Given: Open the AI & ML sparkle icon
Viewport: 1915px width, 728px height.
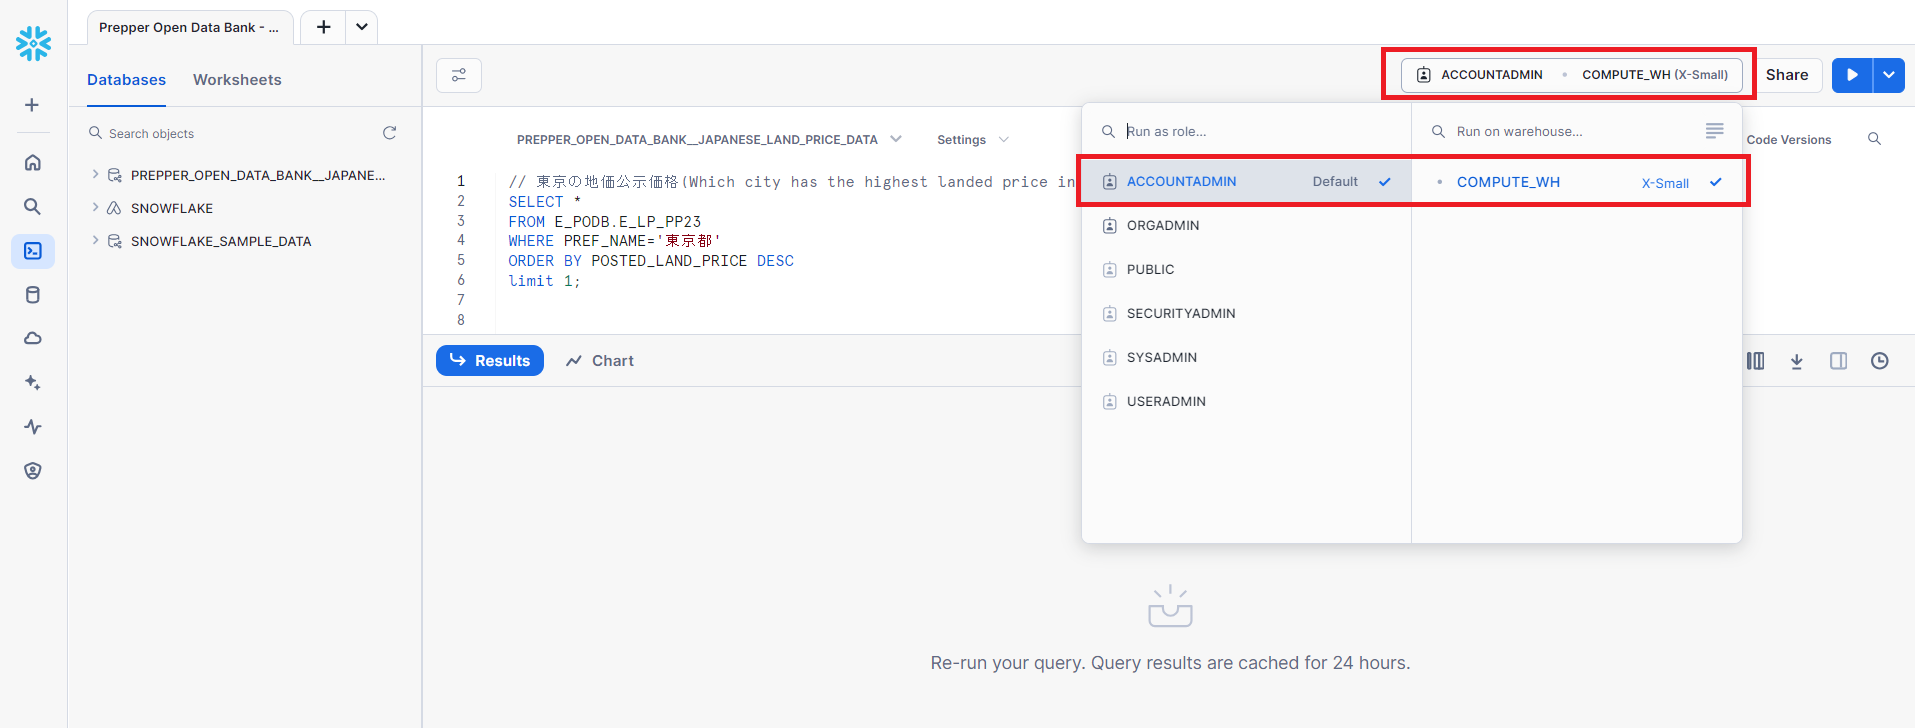Looking at the screenshot, I should (33, 383).
